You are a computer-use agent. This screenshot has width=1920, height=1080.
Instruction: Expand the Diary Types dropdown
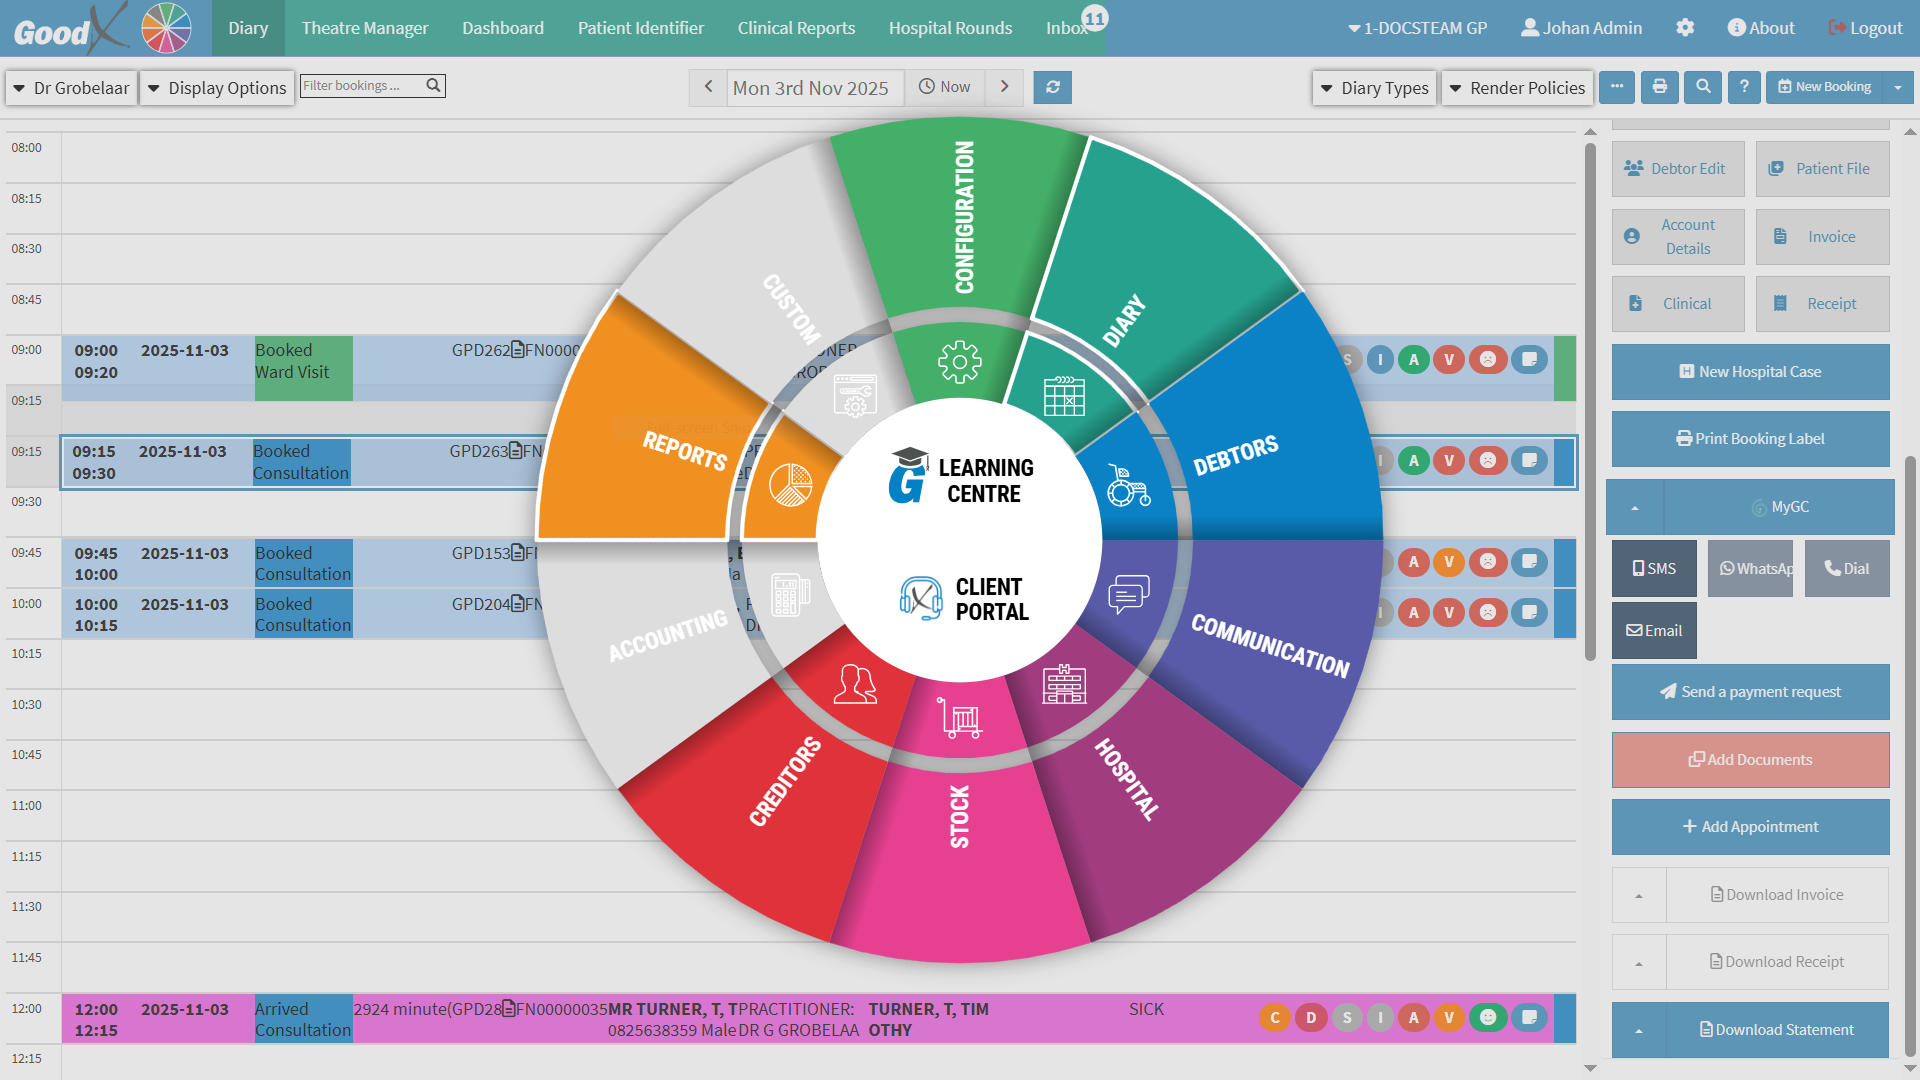click(1374, 88)
